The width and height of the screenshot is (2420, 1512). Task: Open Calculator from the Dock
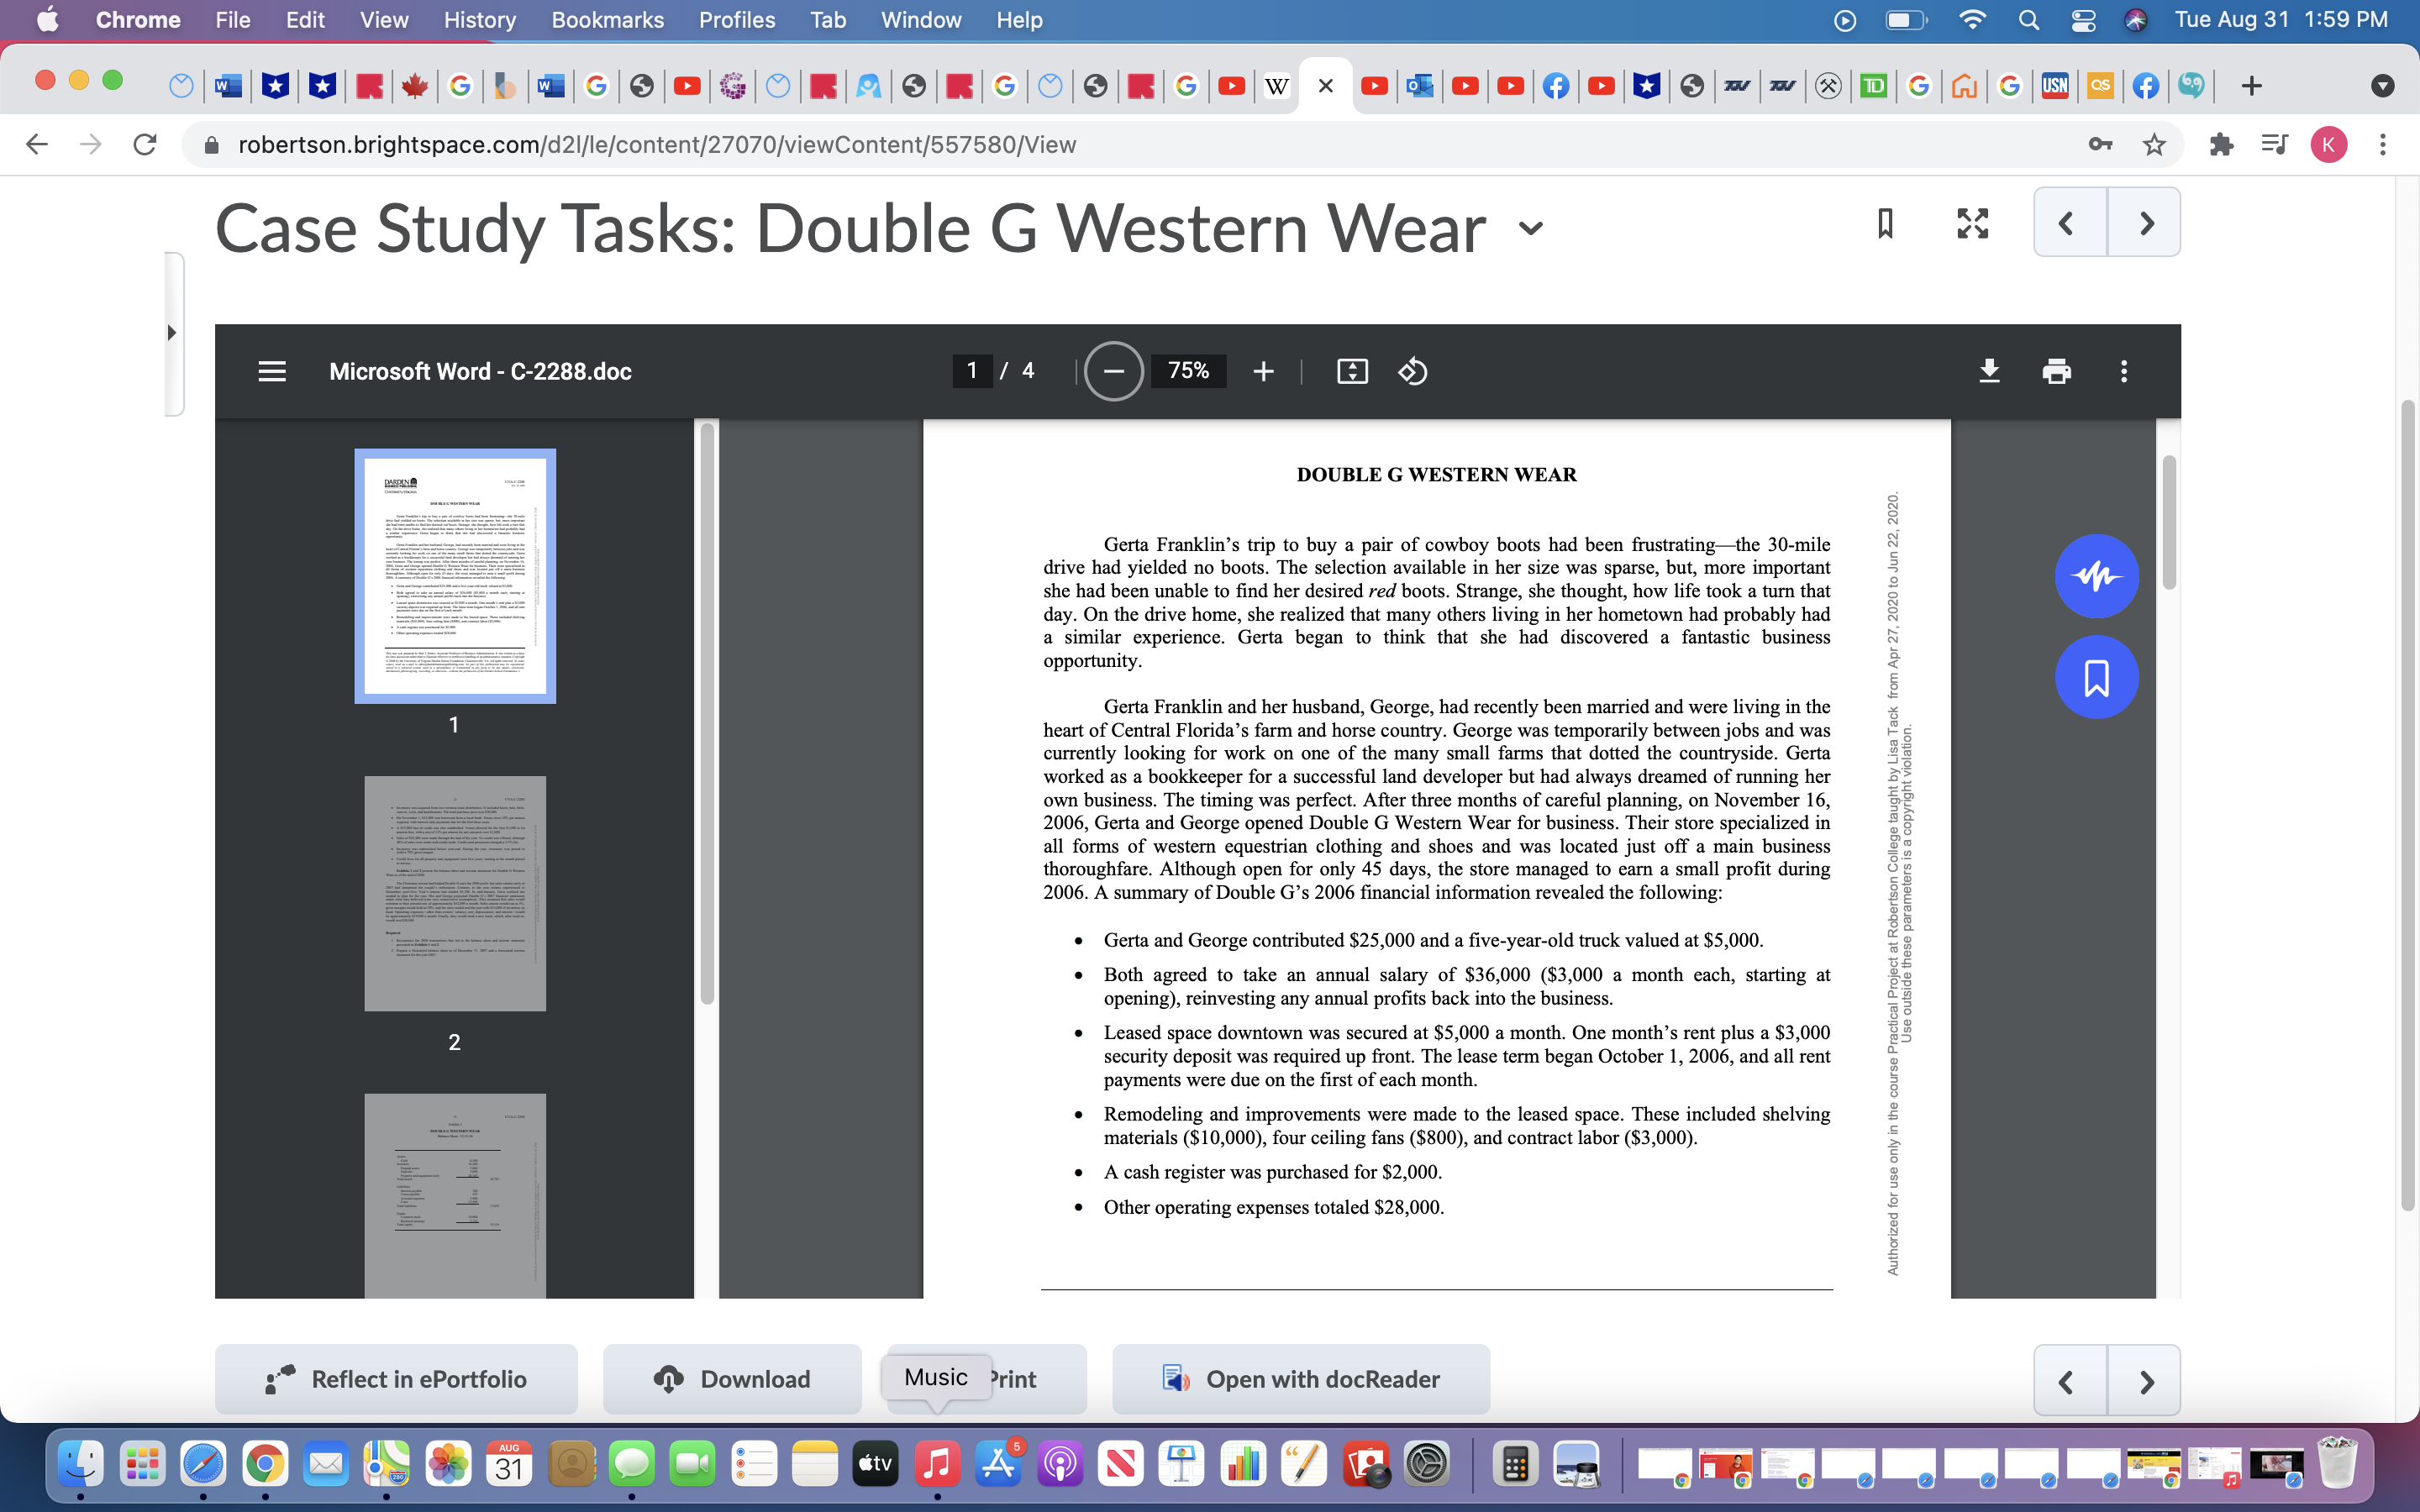[1514, 1464]
